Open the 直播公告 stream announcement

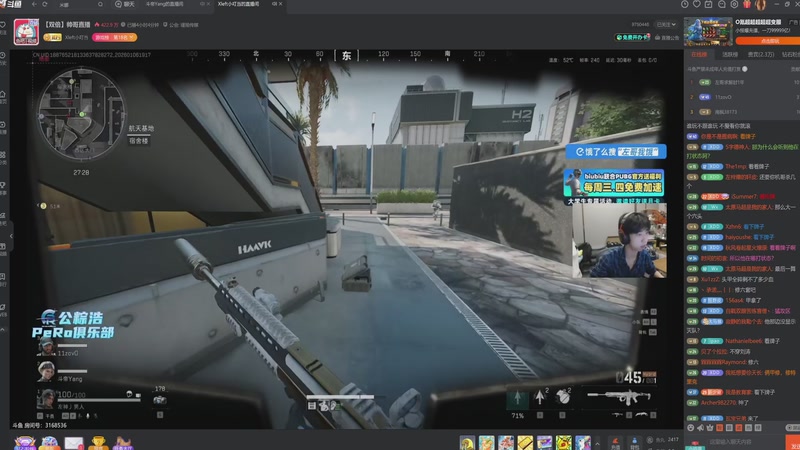667,38
